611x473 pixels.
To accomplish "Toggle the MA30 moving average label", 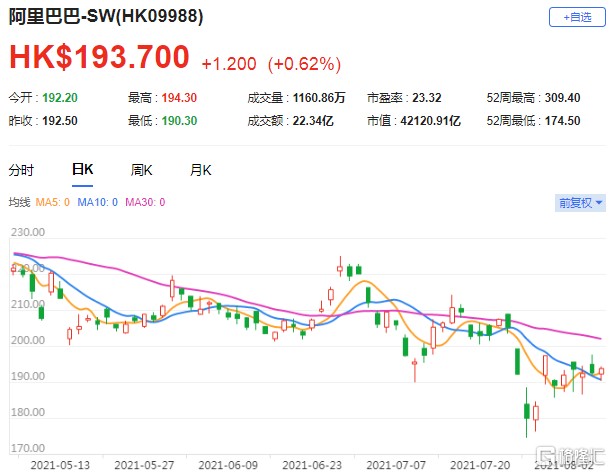I will click(145, 202).
